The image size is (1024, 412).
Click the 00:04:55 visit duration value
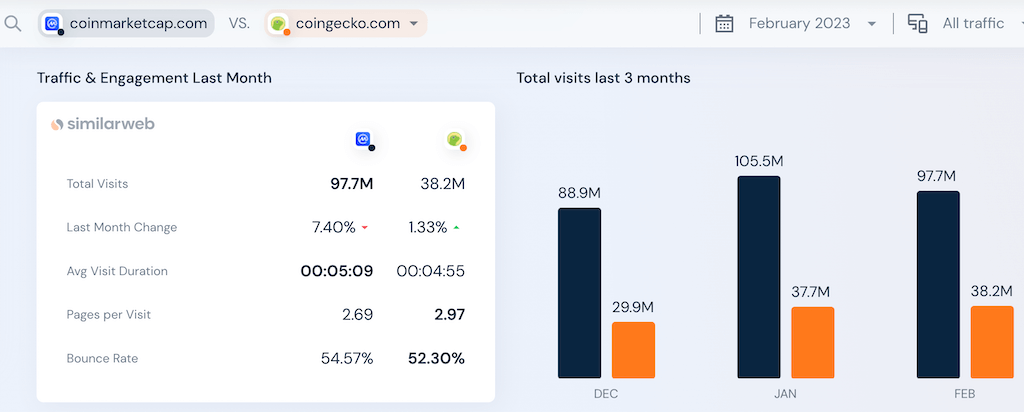(x=431, y=271)
